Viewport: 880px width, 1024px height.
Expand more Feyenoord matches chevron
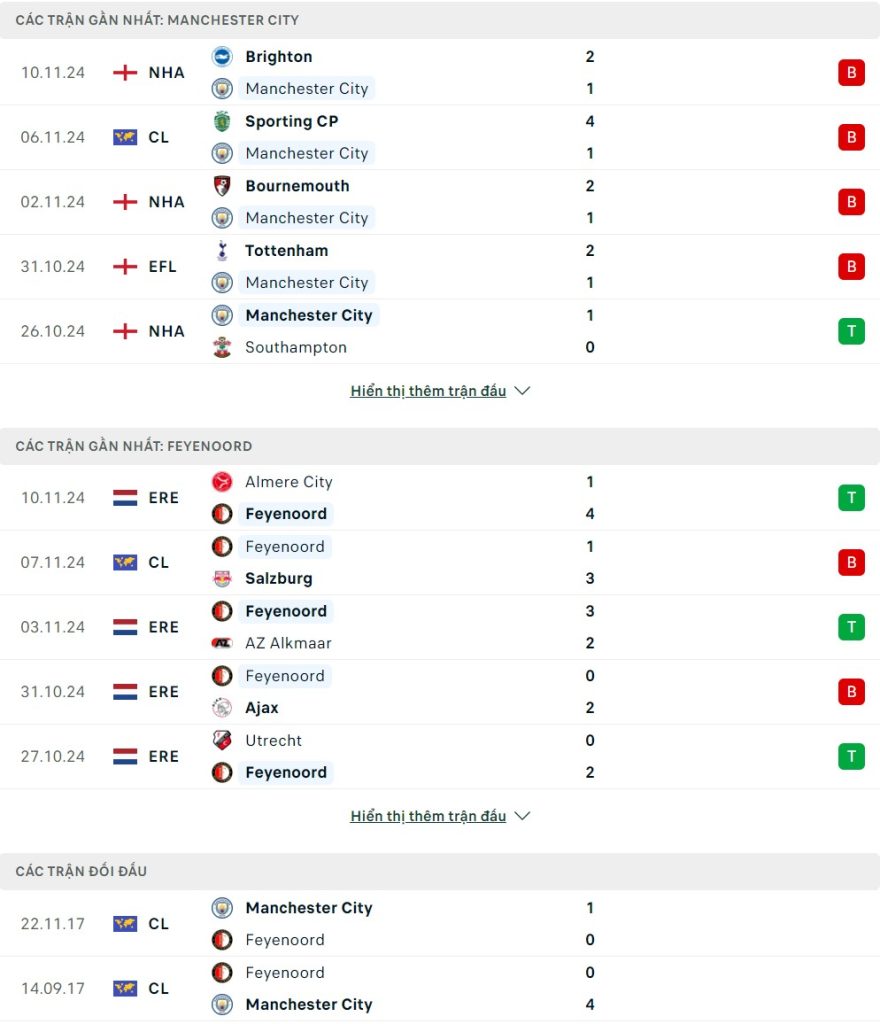click(x=522, y=816)
